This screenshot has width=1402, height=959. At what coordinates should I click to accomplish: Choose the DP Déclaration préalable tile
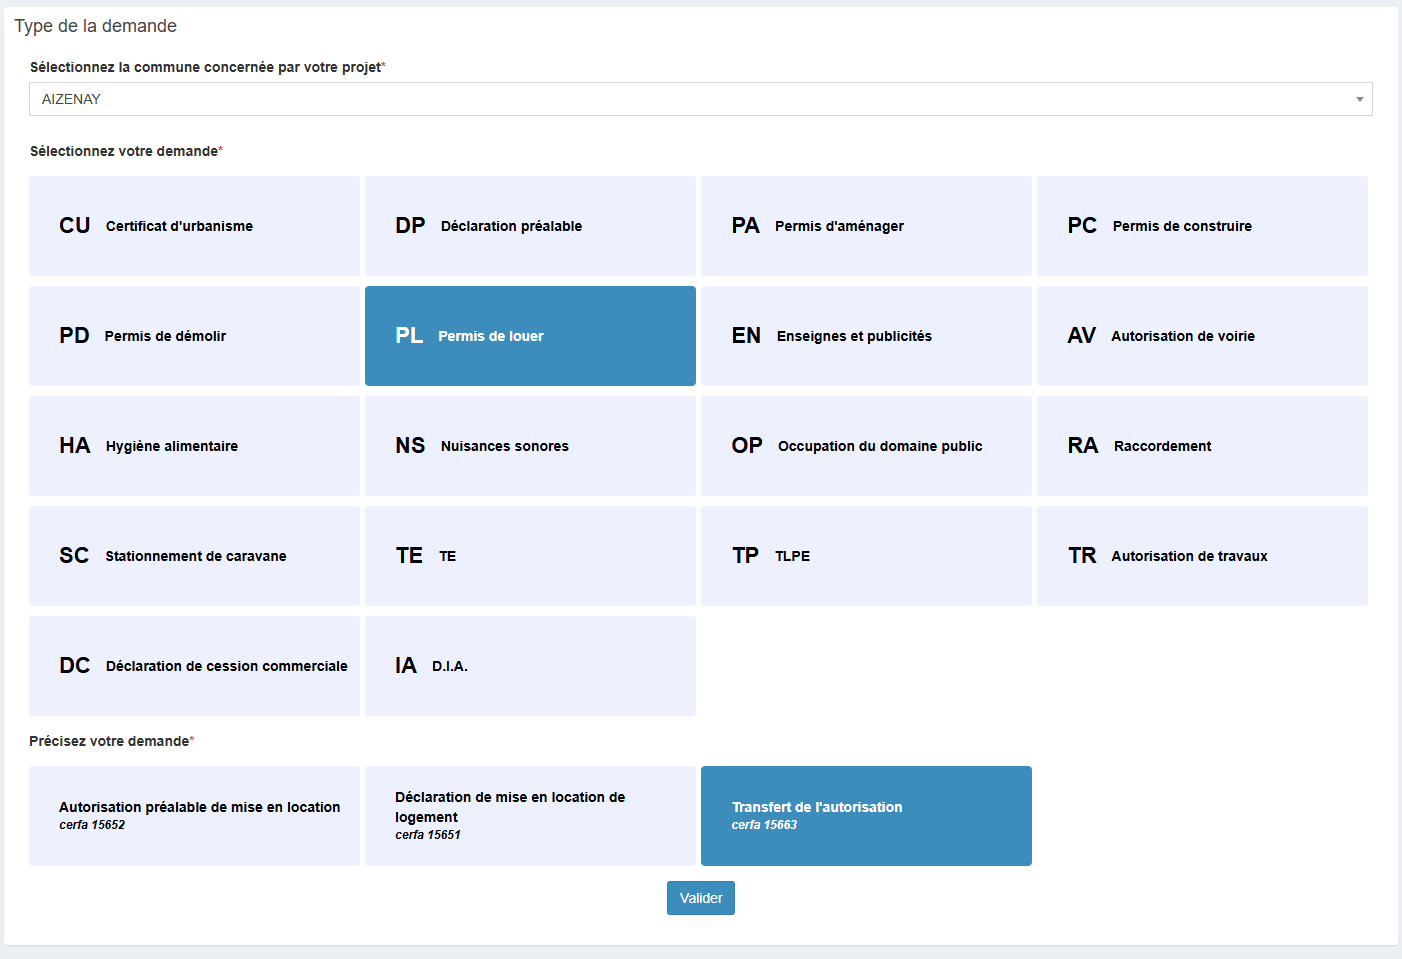(530, 226)
